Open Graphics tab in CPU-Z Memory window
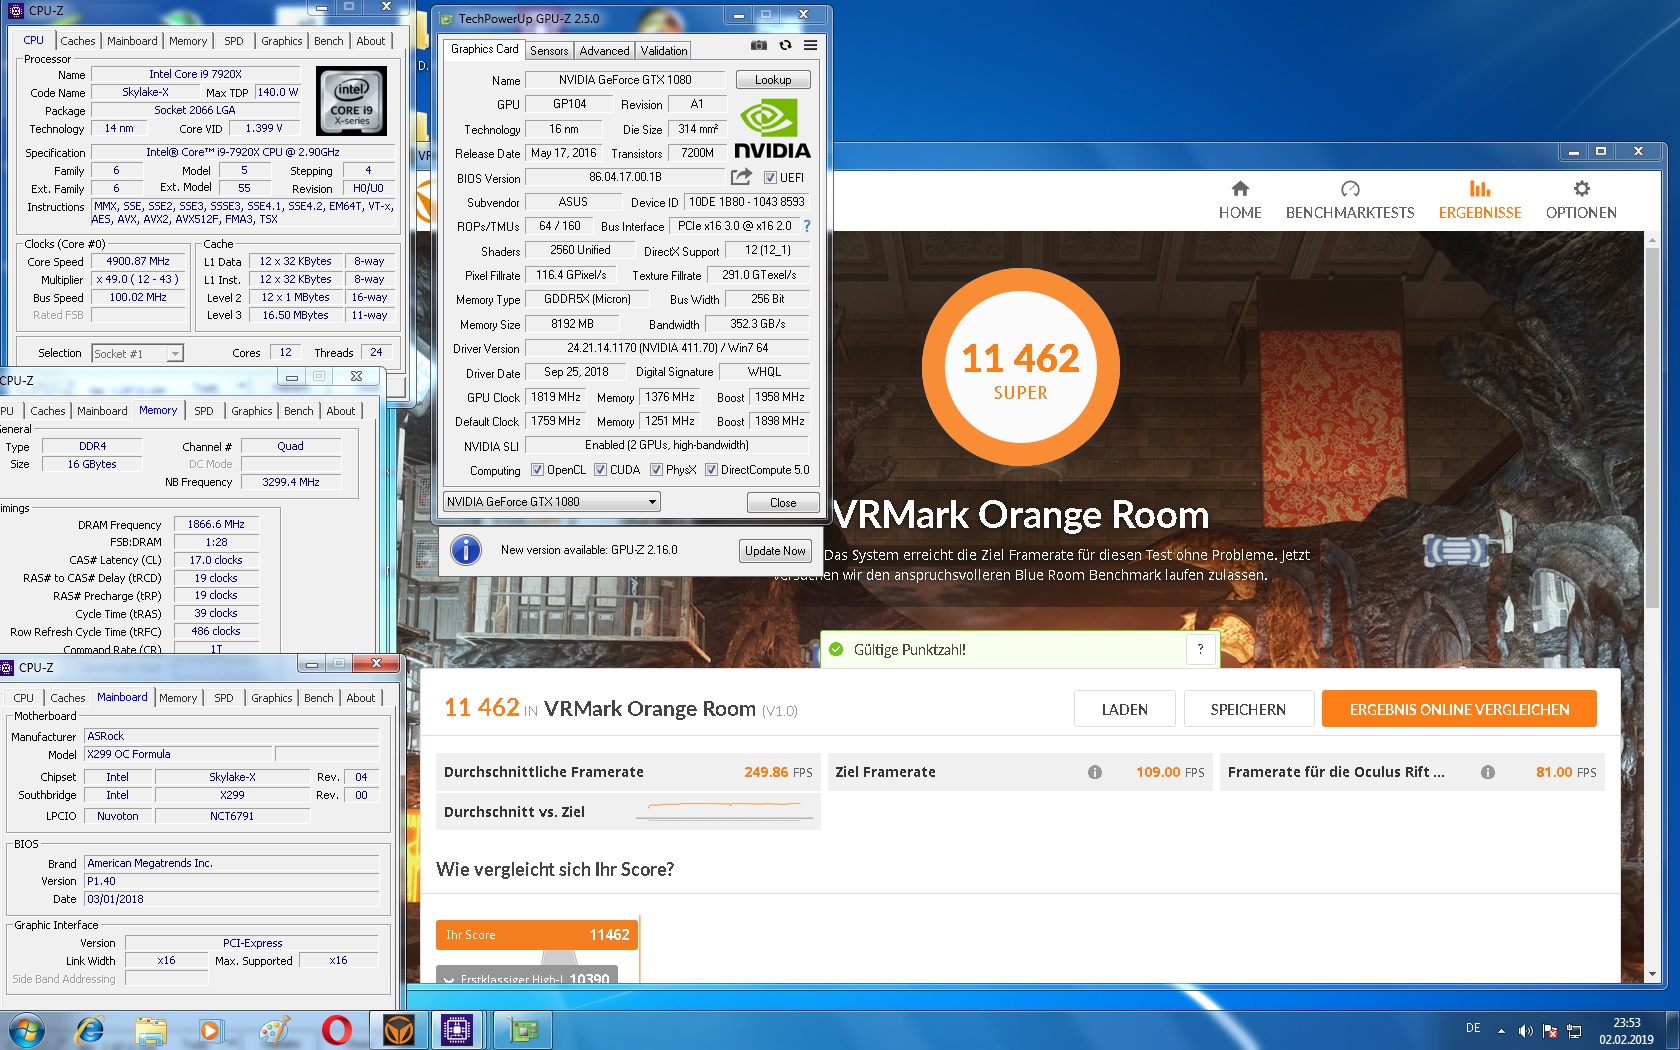 tap(251, 411)
